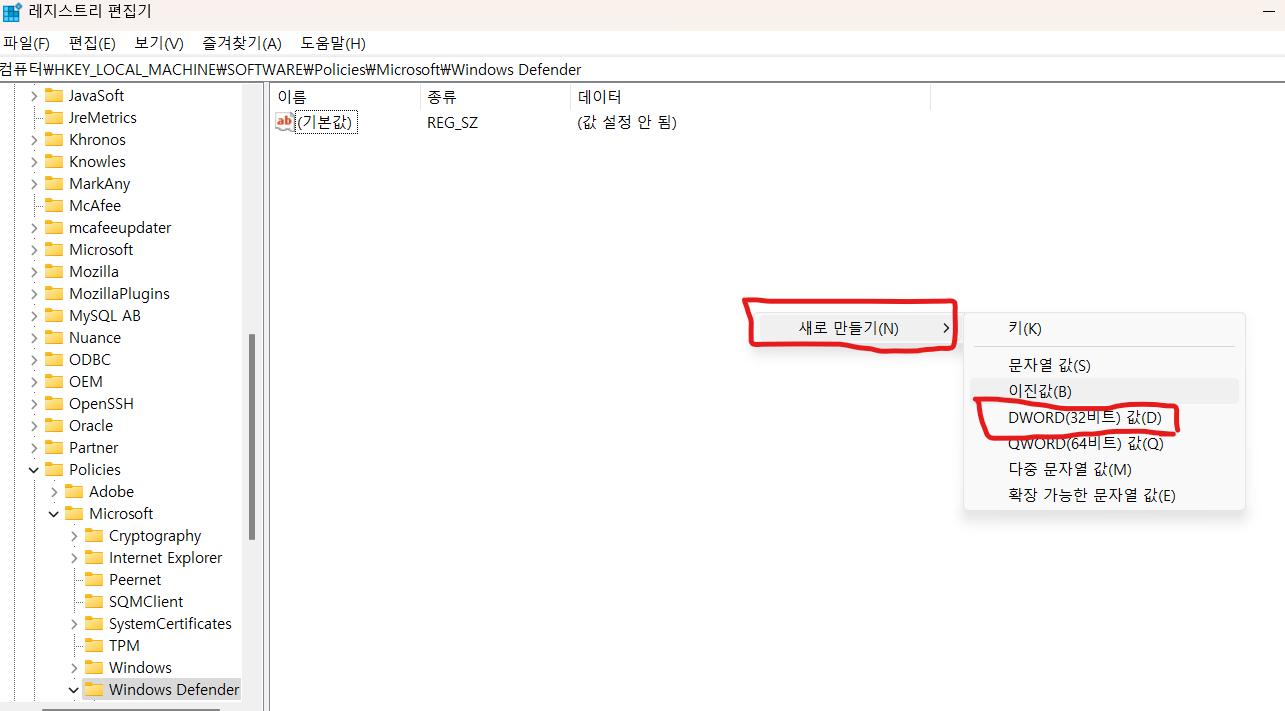The width and height of the screenshot is (1285, 711).
Task: Click the Mozilla folder icon
Action: (54, 272)
